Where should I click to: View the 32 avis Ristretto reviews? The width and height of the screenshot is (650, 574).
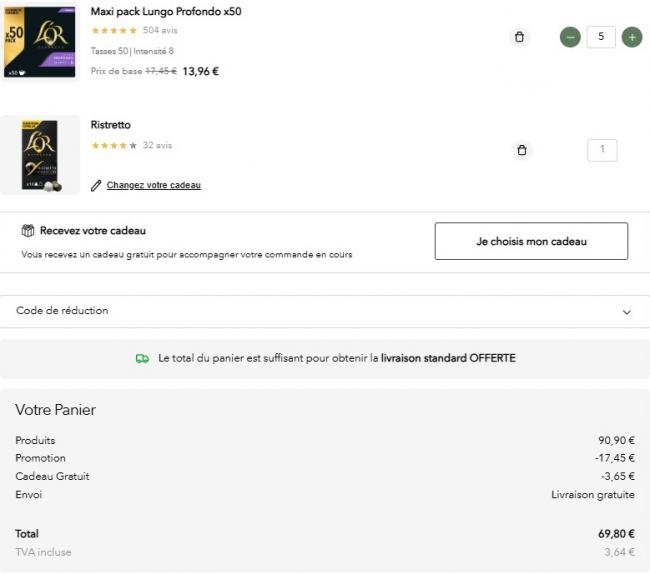tap(157, 145)
